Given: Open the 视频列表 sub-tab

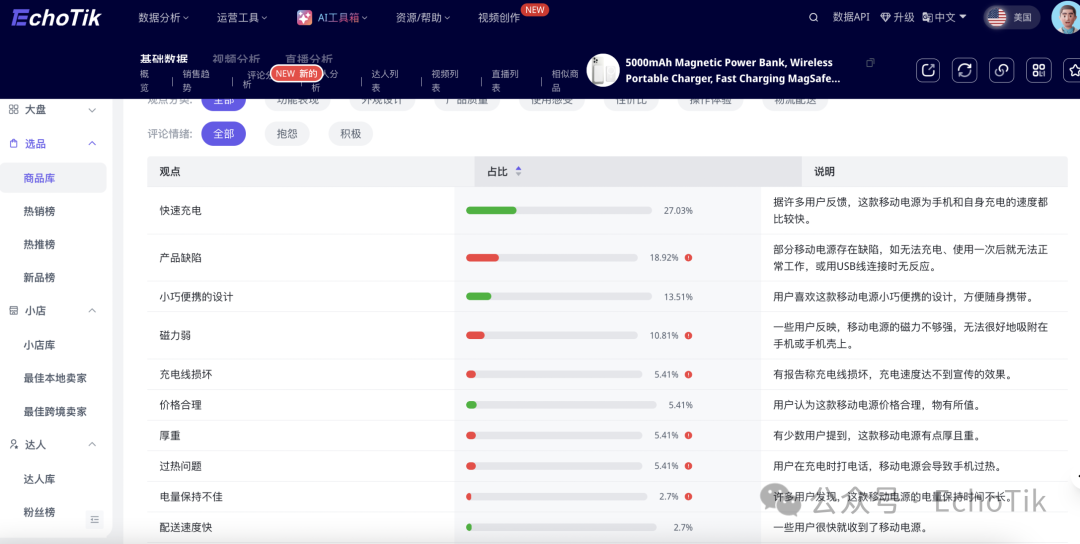Looking at the screenshot, I should point(445,81).
